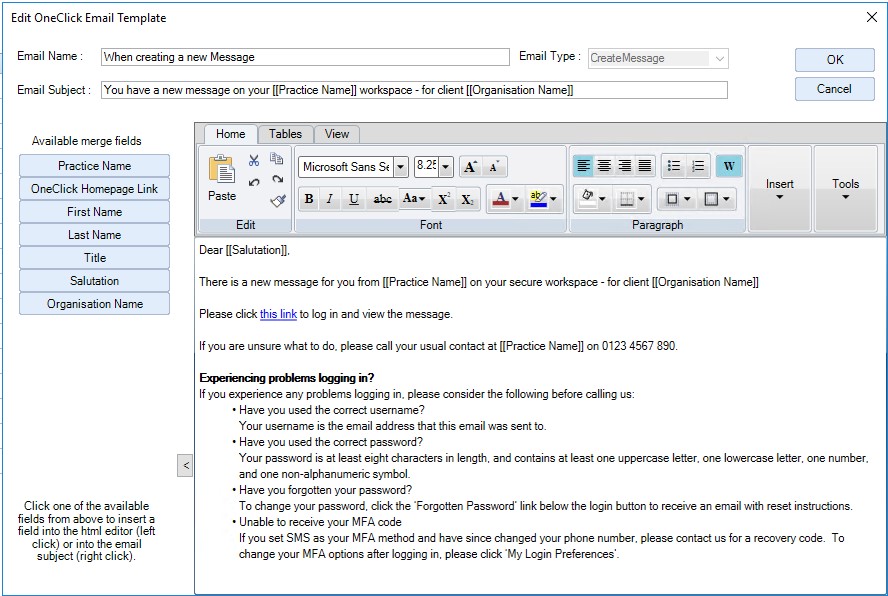Follow the 'this link' hyperlink

coord(278,314)
